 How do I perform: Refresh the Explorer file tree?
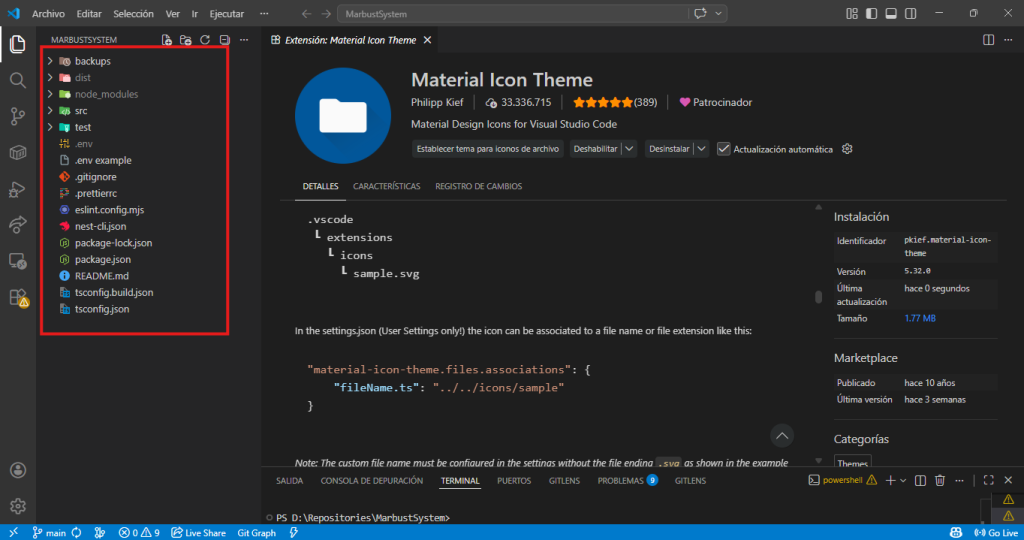[205, 40]
